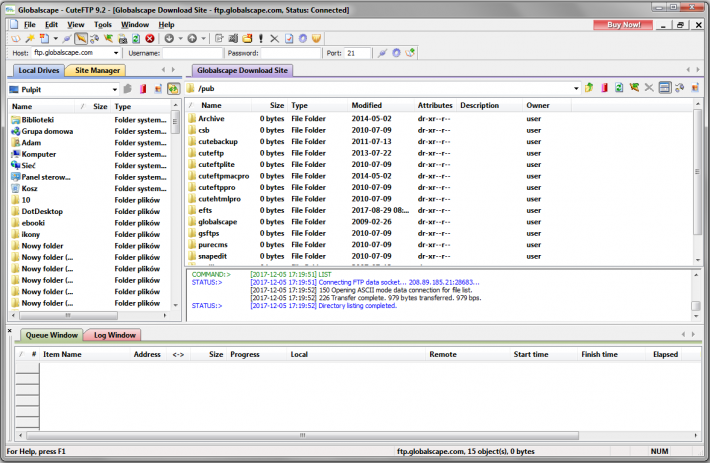Click the Download arrow button
Image resolution: width=710 pixels, height=463 pixels.
(x=169, y=39)
